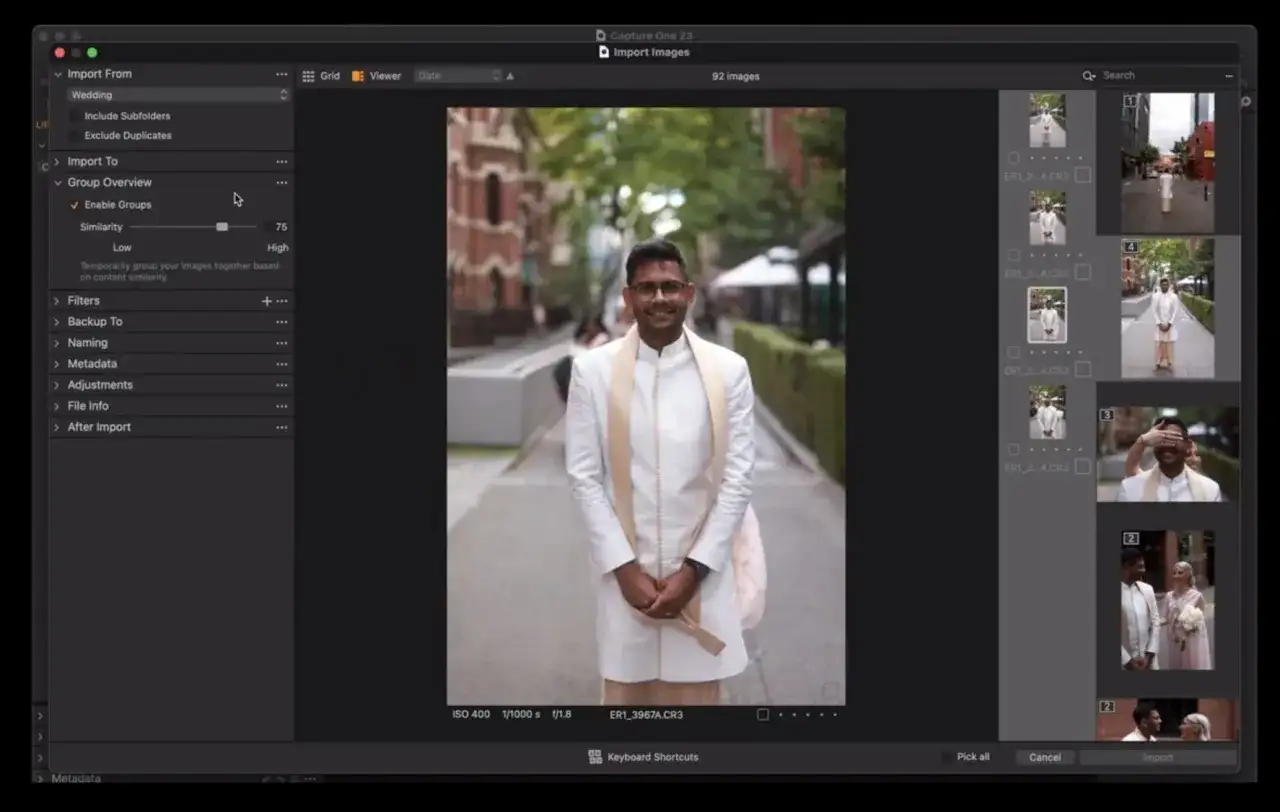This screenshot has width=1280, height=812.
Task: Set star rating under ER1_3967A.CR3 viewer image
Action: (x=808, y=715)
